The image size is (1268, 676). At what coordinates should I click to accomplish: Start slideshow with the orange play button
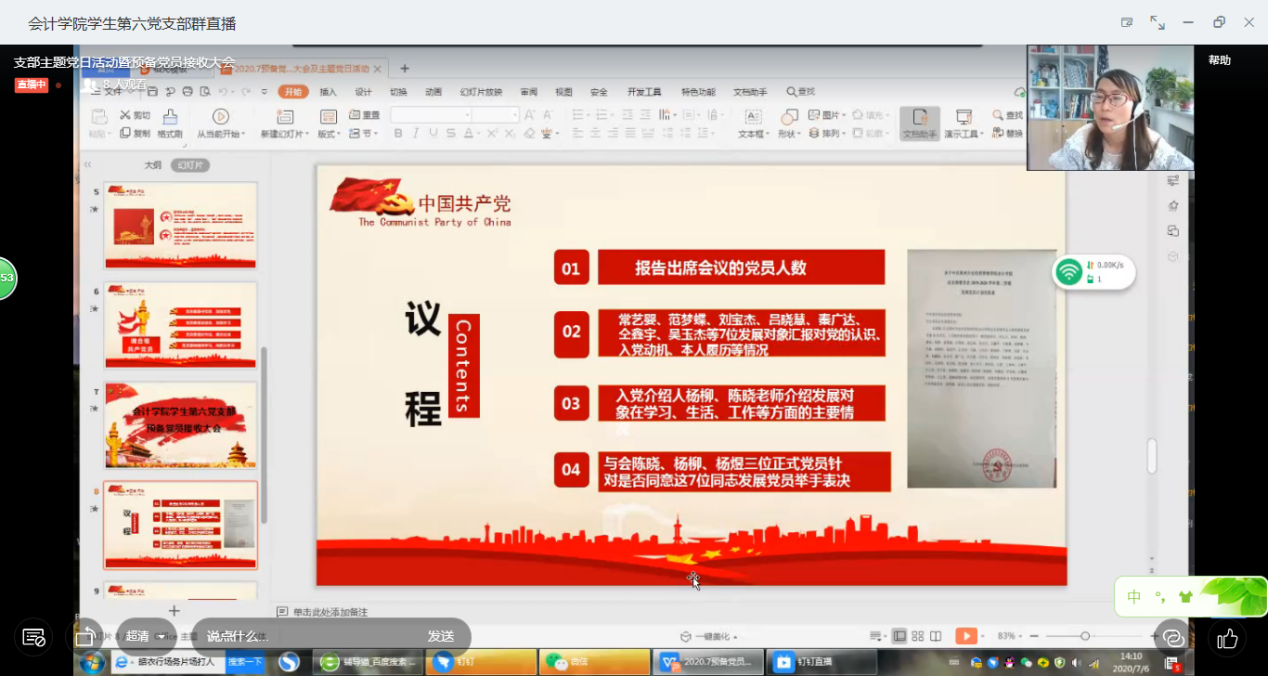click(x=965, y=636)
